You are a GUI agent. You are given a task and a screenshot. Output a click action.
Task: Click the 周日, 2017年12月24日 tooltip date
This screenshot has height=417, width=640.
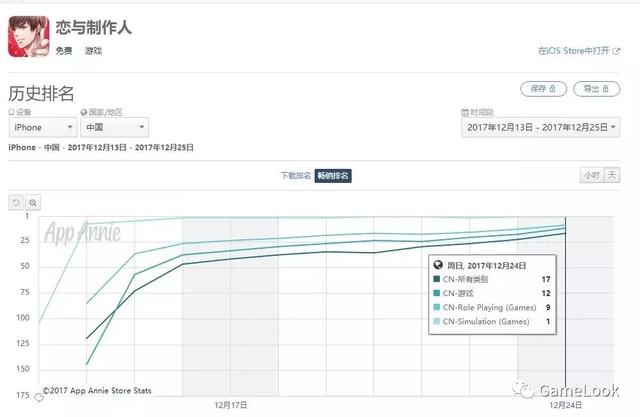[487, 266]
